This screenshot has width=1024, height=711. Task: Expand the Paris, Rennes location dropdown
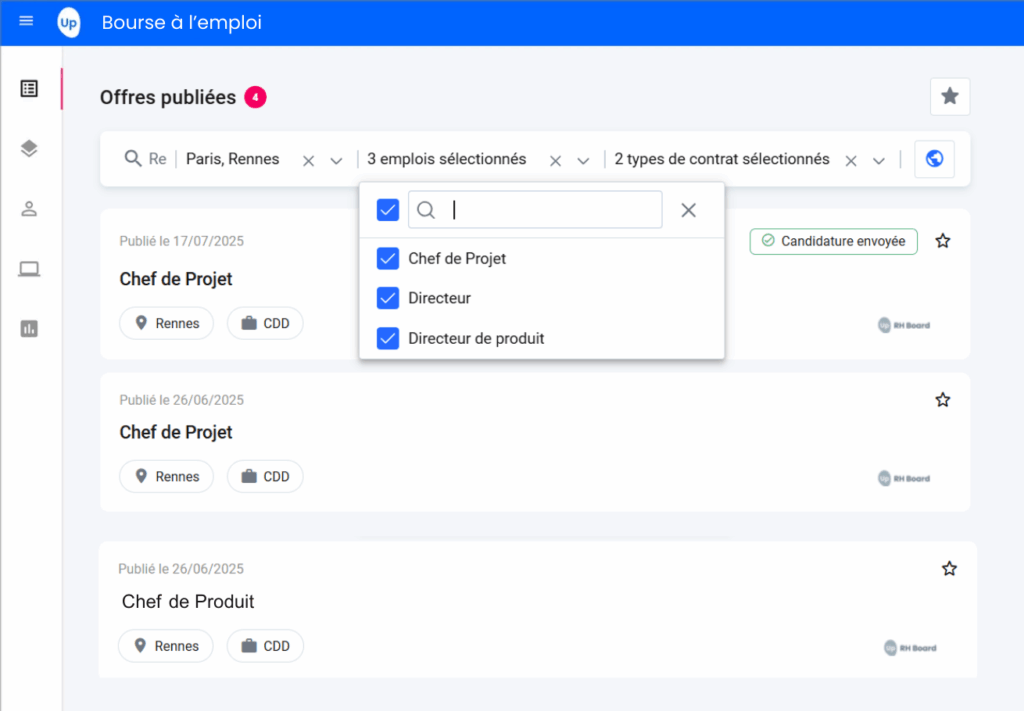(336, 161)
